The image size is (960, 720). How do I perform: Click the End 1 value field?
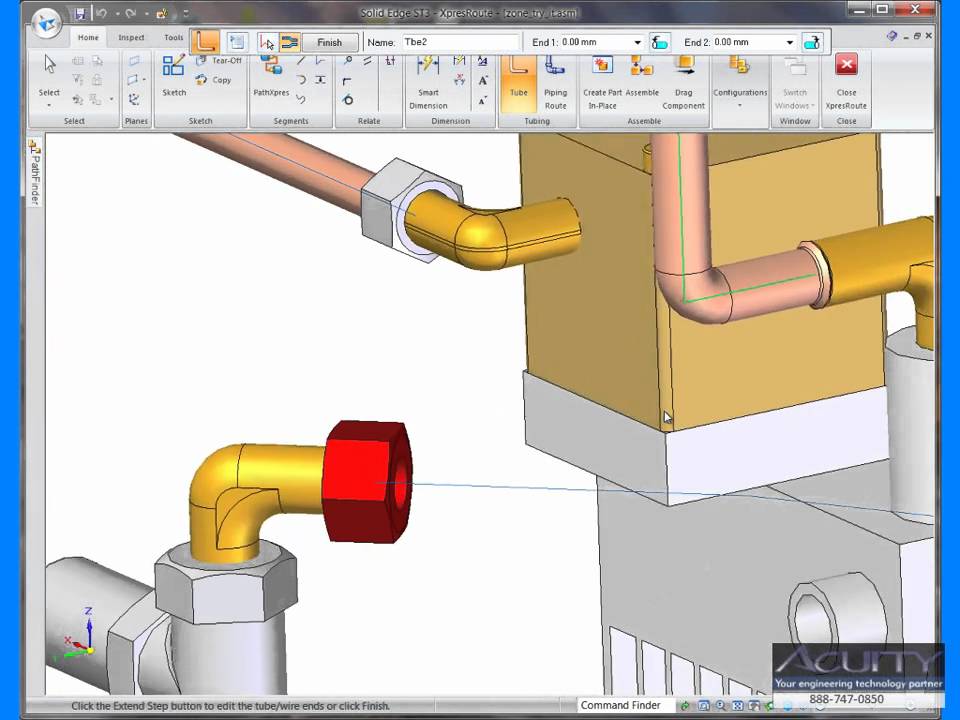coord(603,42)
